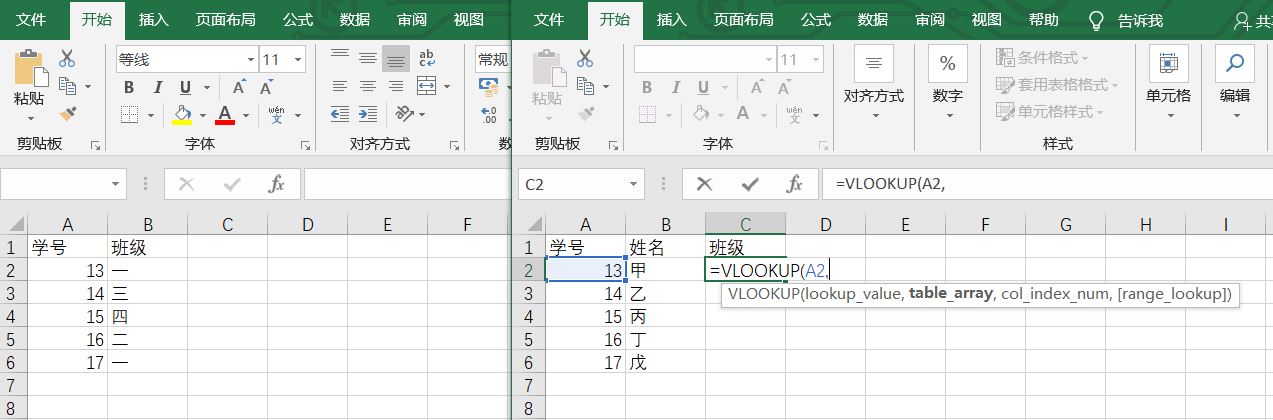Apply red font color in left window
The image size is (1273, 420).
click(x=225, y=114)
